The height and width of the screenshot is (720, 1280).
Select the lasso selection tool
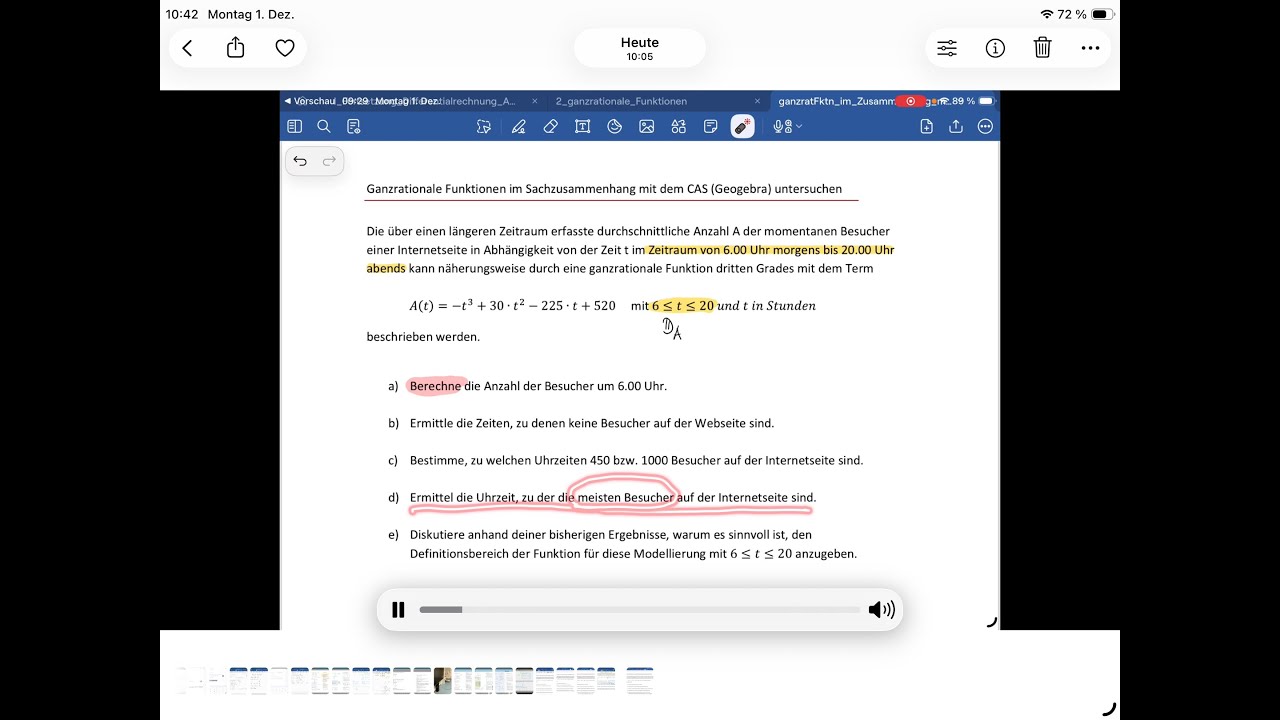coord(484,126)
